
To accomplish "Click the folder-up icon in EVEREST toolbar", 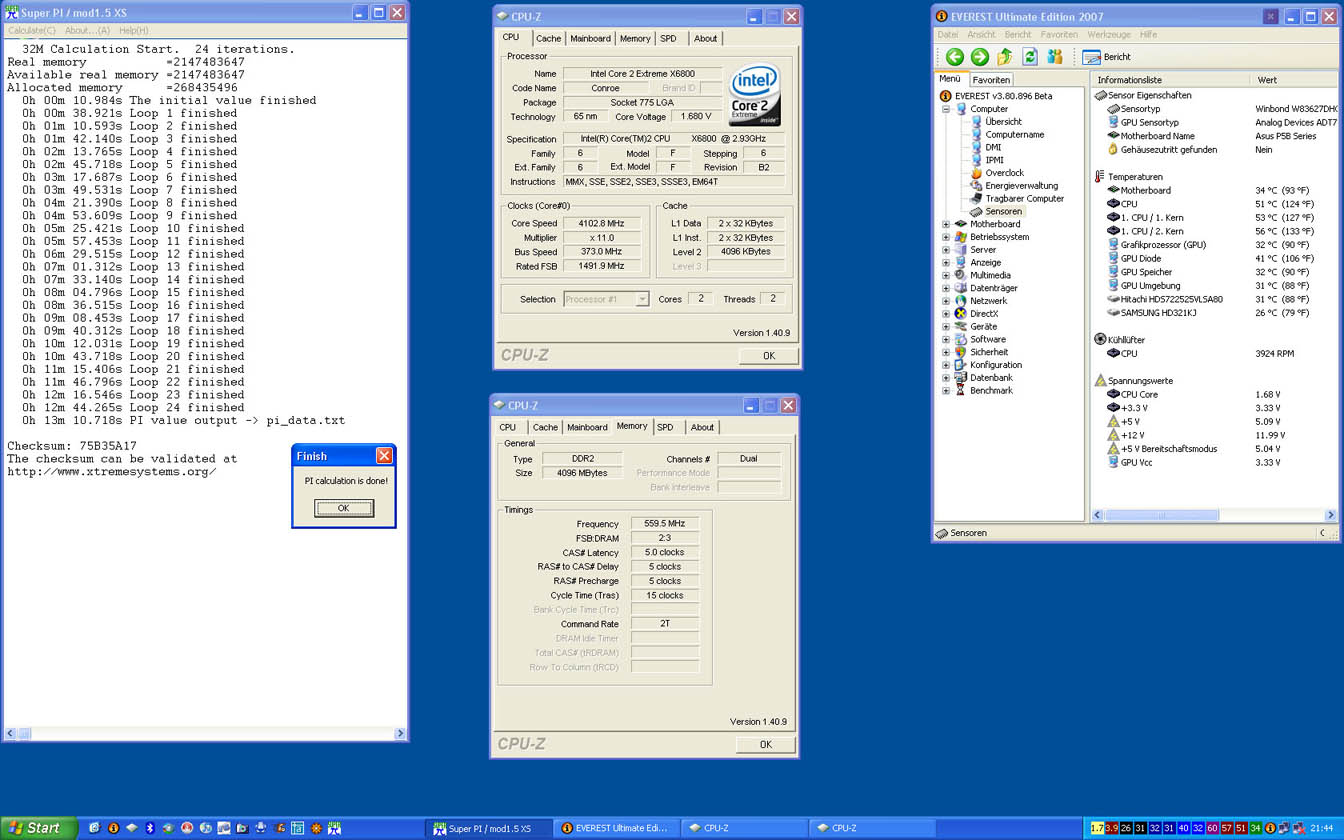I will click(1004, 57).
